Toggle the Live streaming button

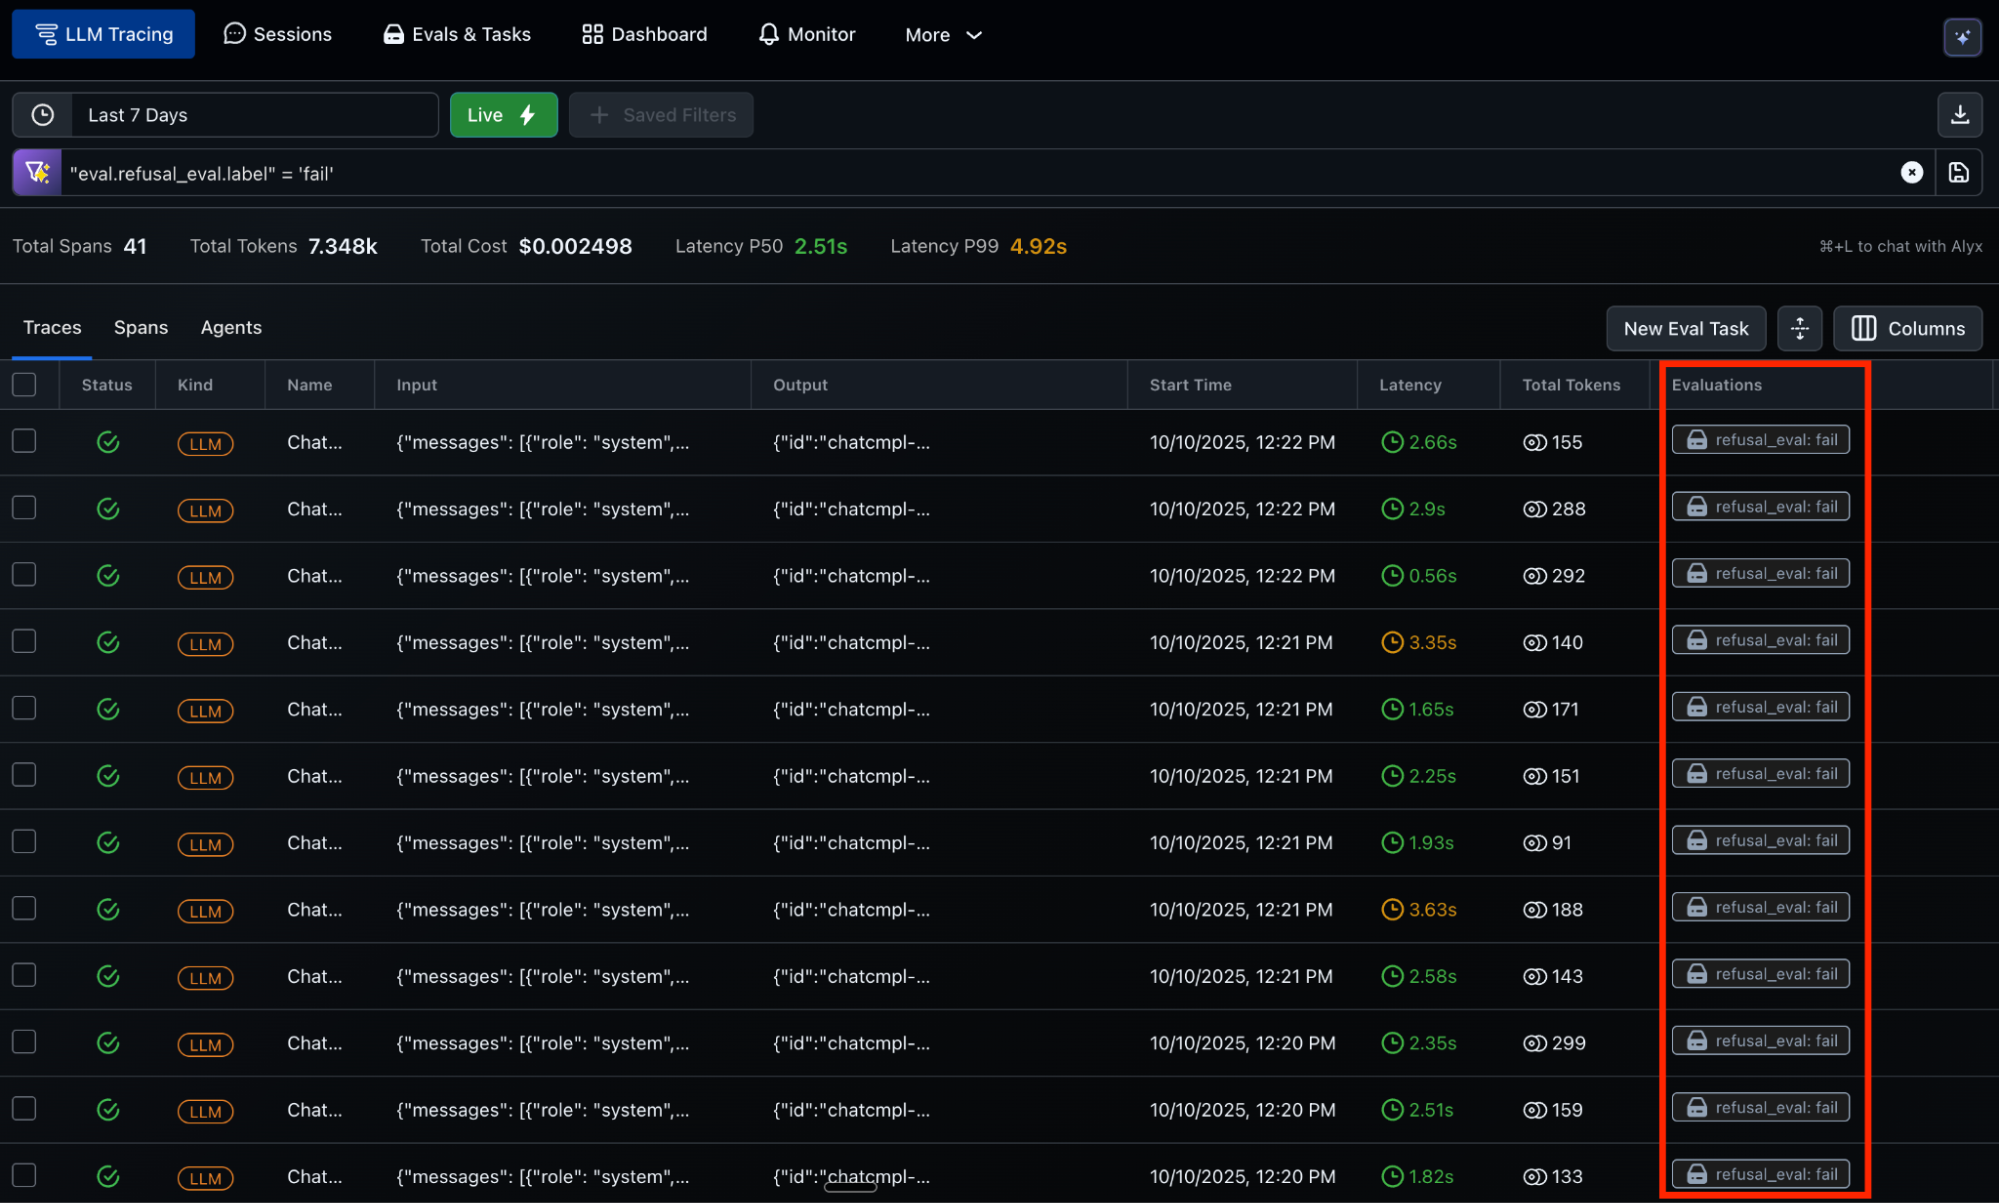[503, 115]
